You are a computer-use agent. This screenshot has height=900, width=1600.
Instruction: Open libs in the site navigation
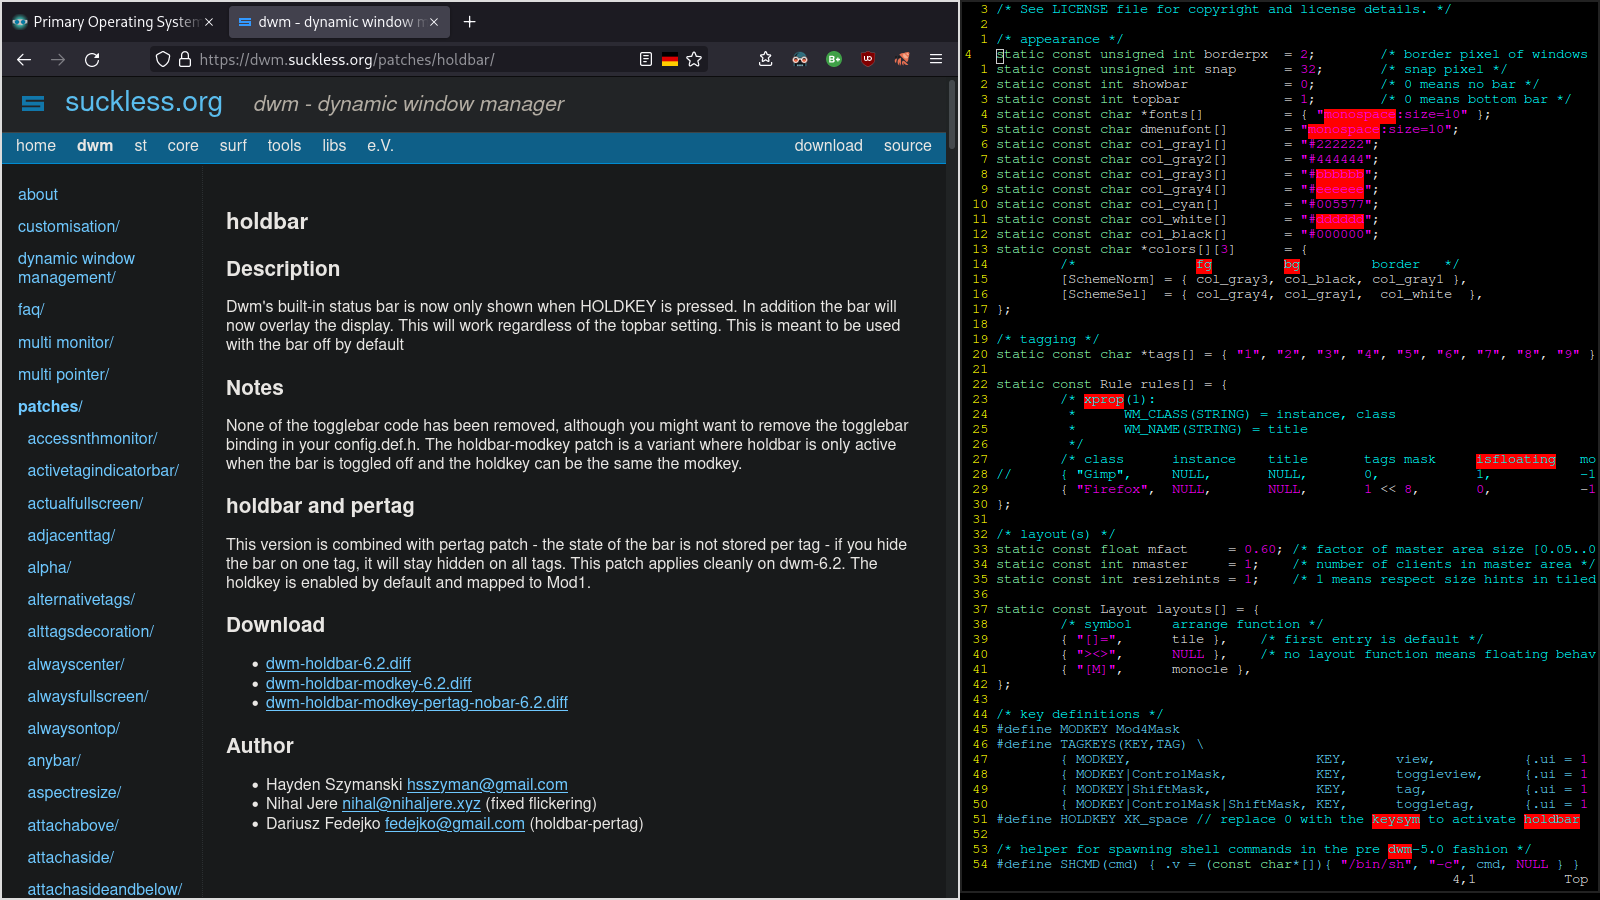(334, 146)
